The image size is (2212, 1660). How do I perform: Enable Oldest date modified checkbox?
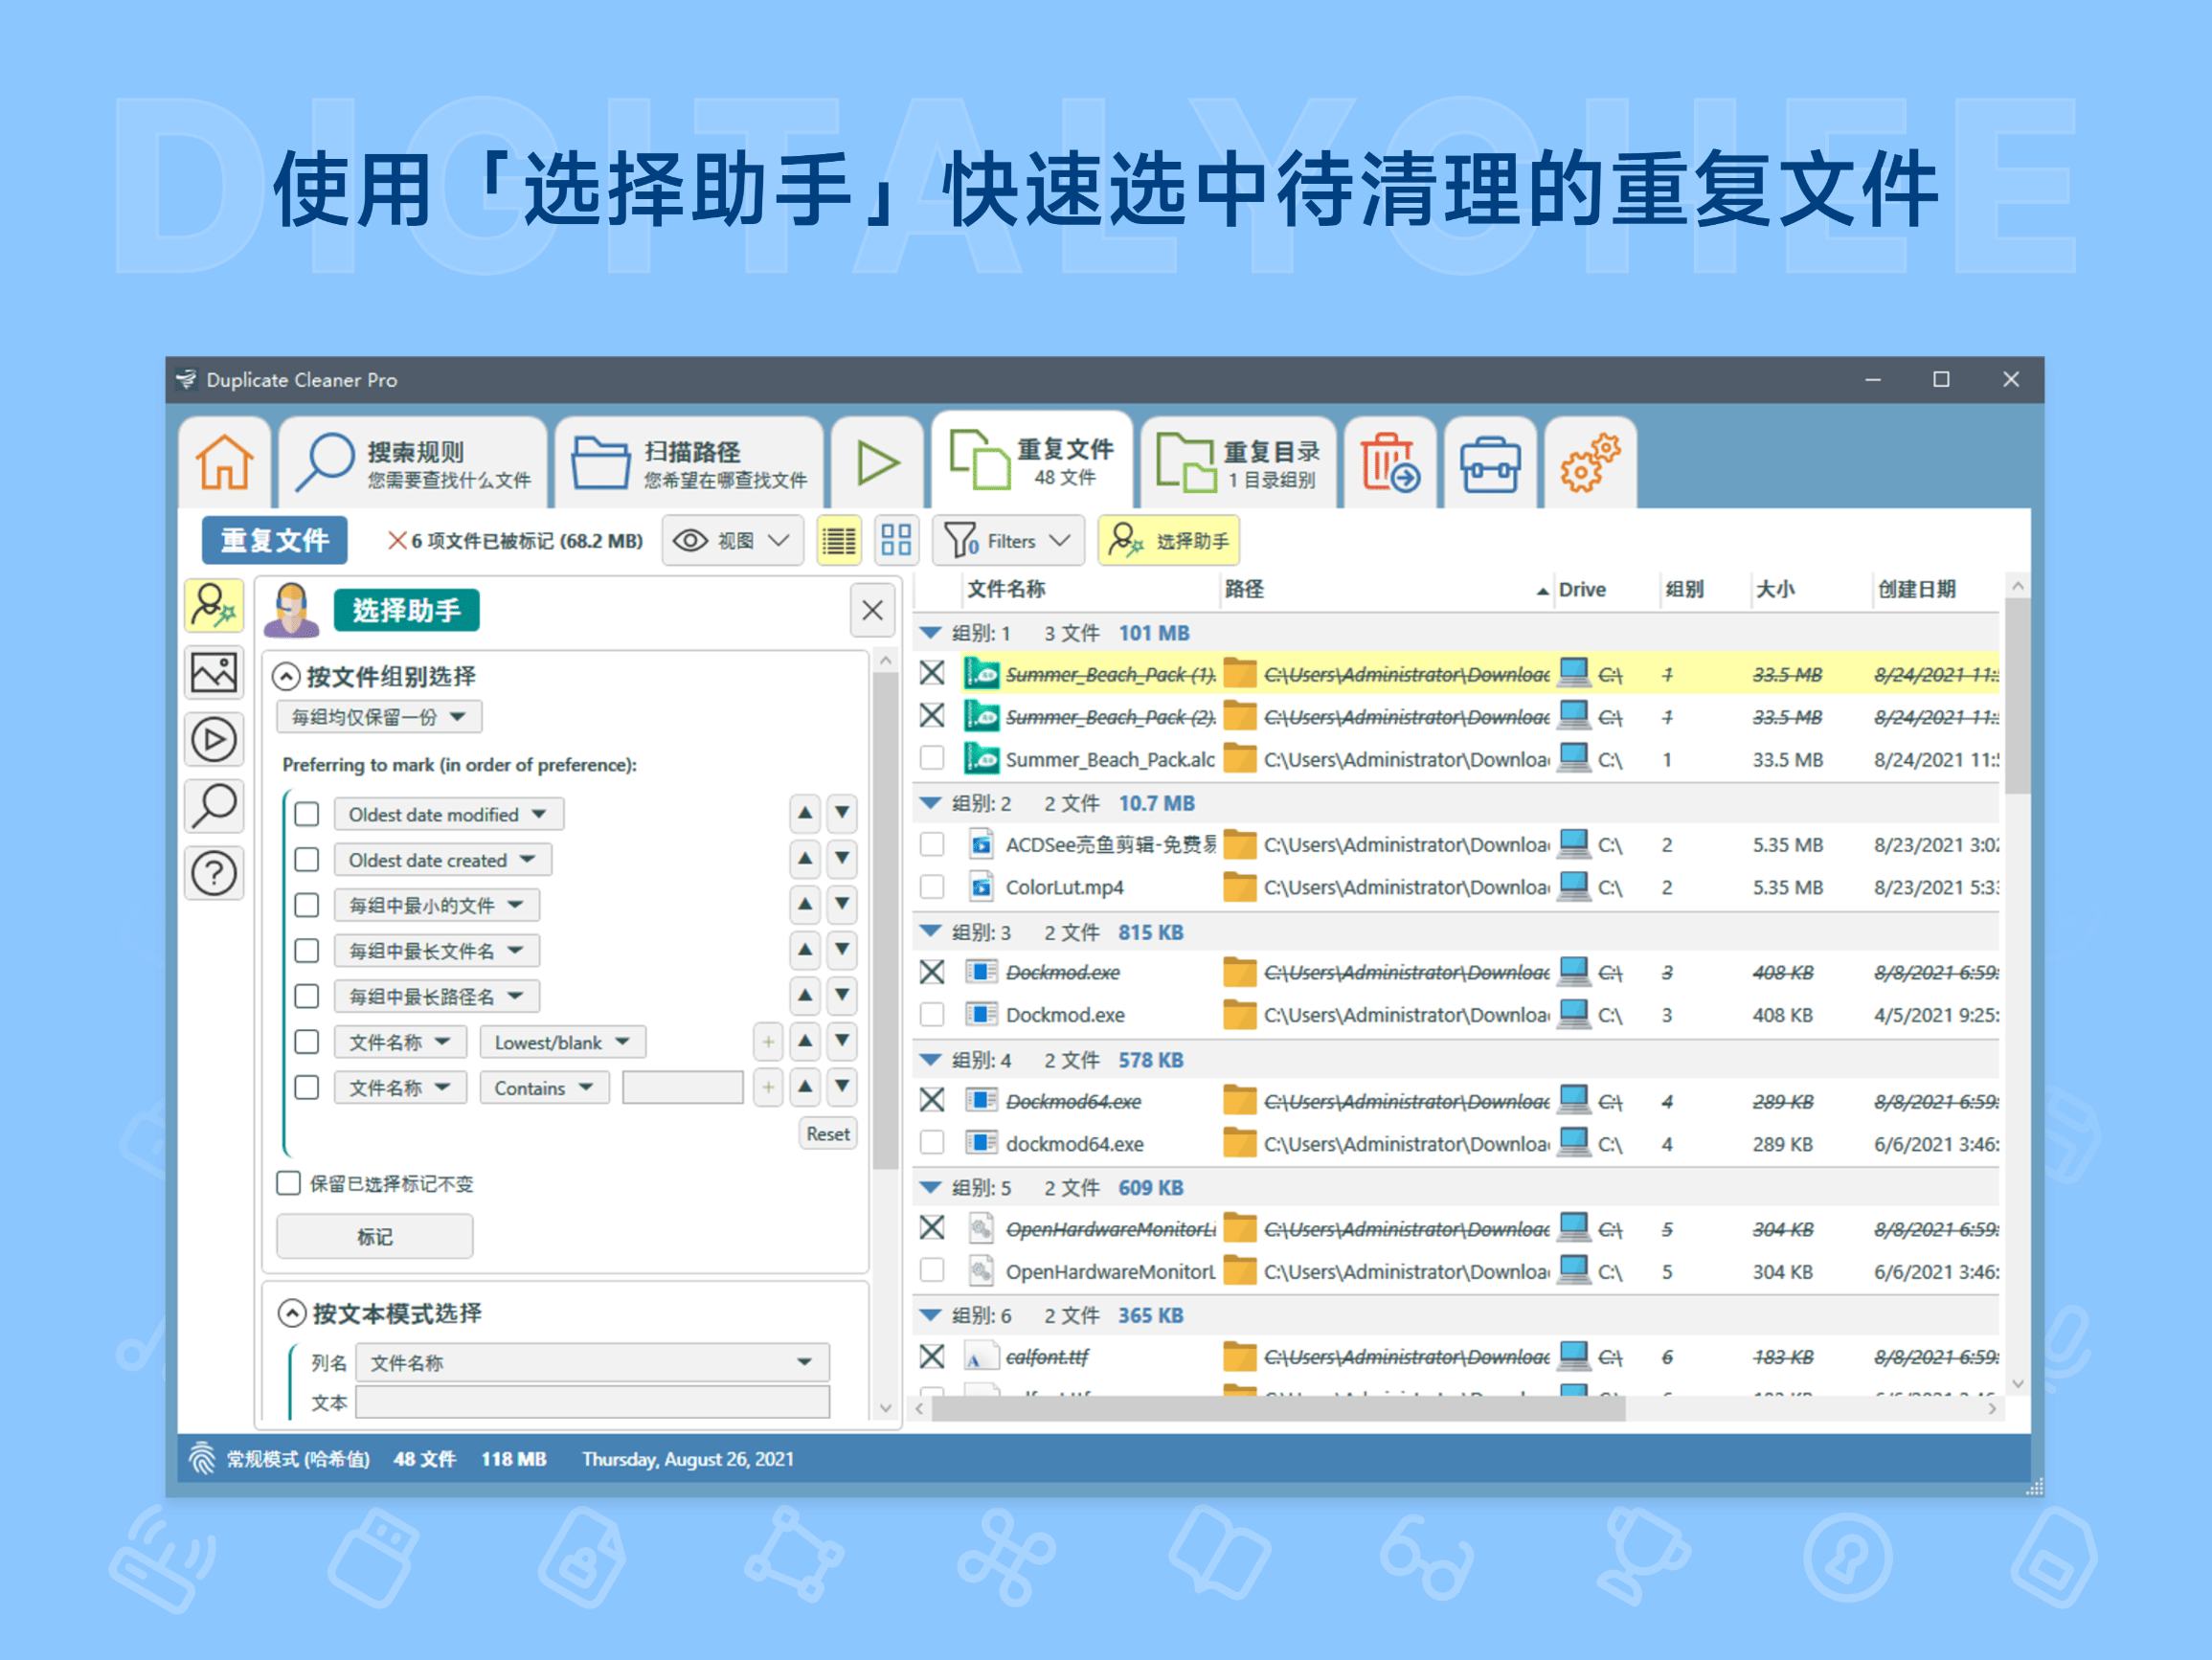click(307, 814)
